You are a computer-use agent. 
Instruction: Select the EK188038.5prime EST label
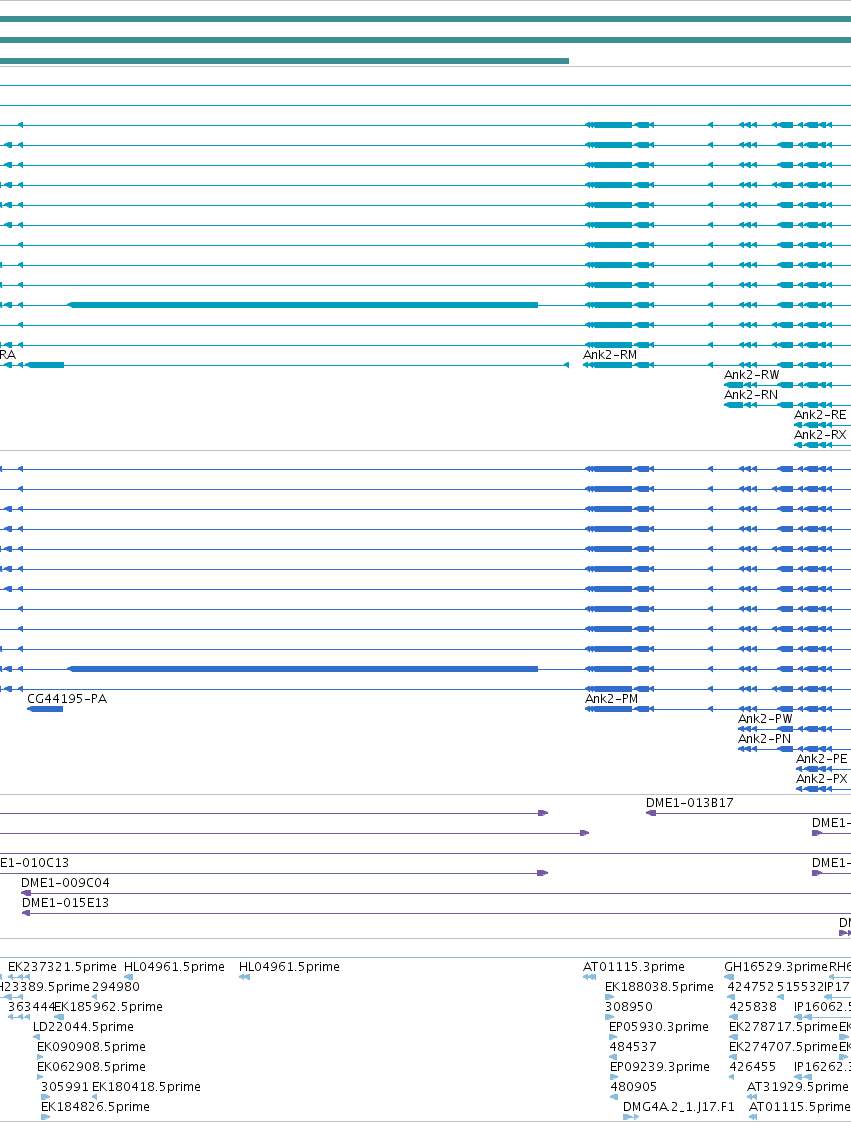click(659, 987)
